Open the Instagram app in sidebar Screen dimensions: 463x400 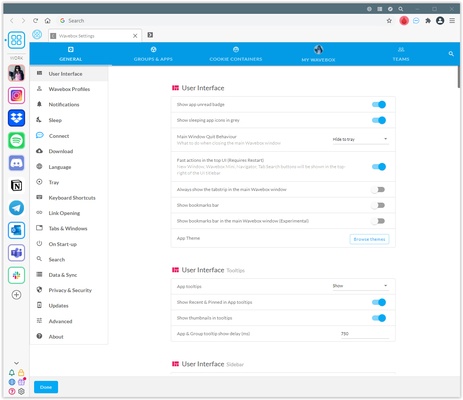tap(16, 96)
